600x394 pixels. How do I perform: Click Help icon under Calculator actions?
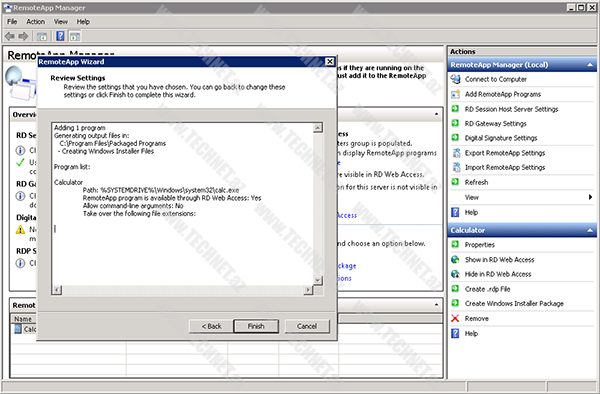coord(455,333)
